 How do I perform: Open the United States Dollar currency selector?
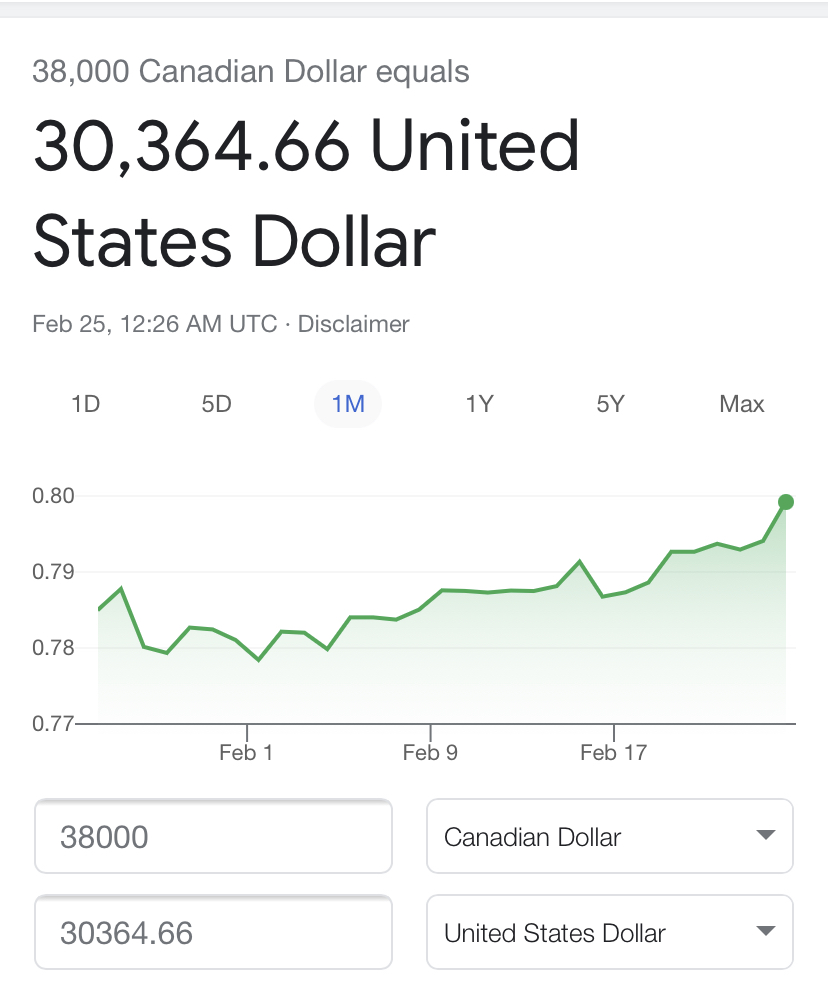pos(609,932)
